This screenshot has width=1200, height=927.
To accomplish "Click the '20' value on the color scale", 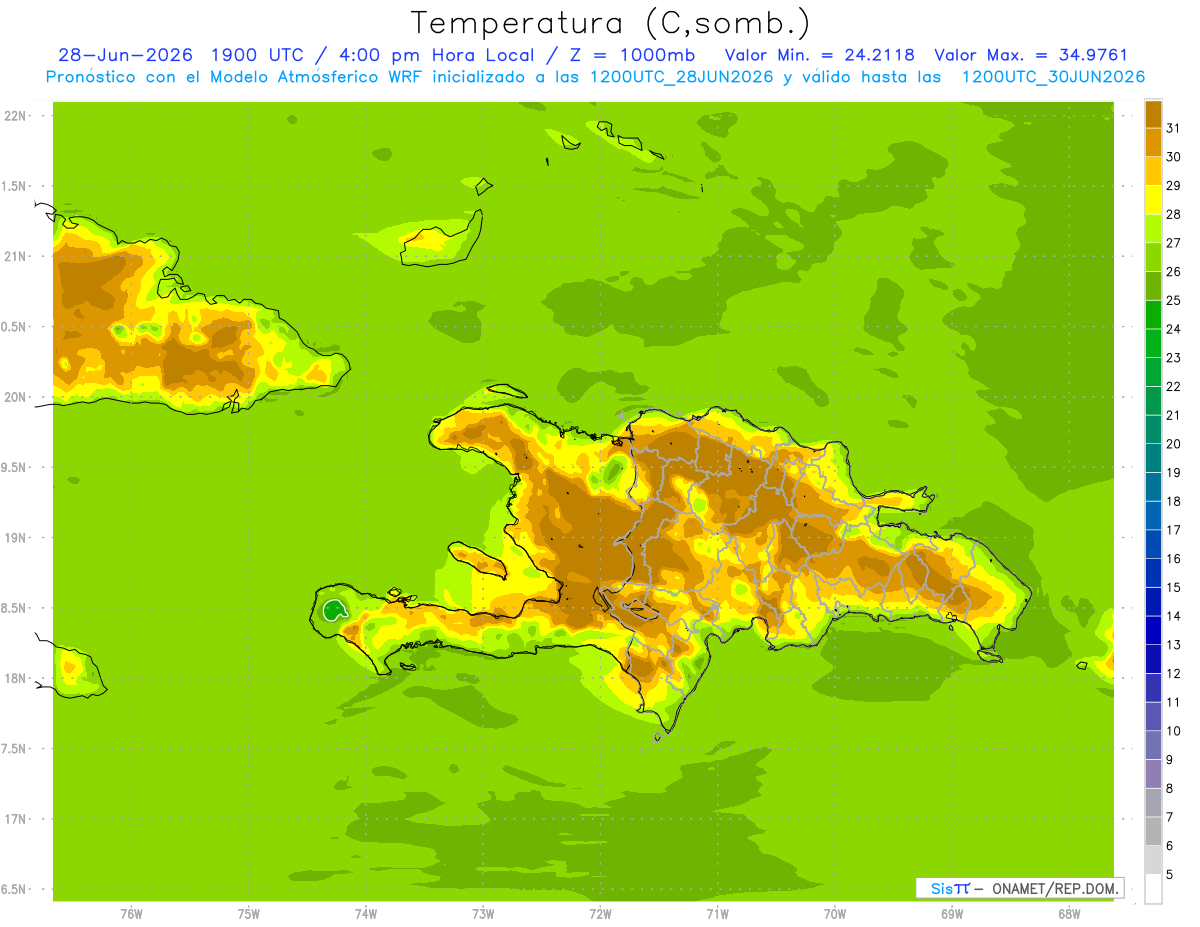I will point(1174,444).
